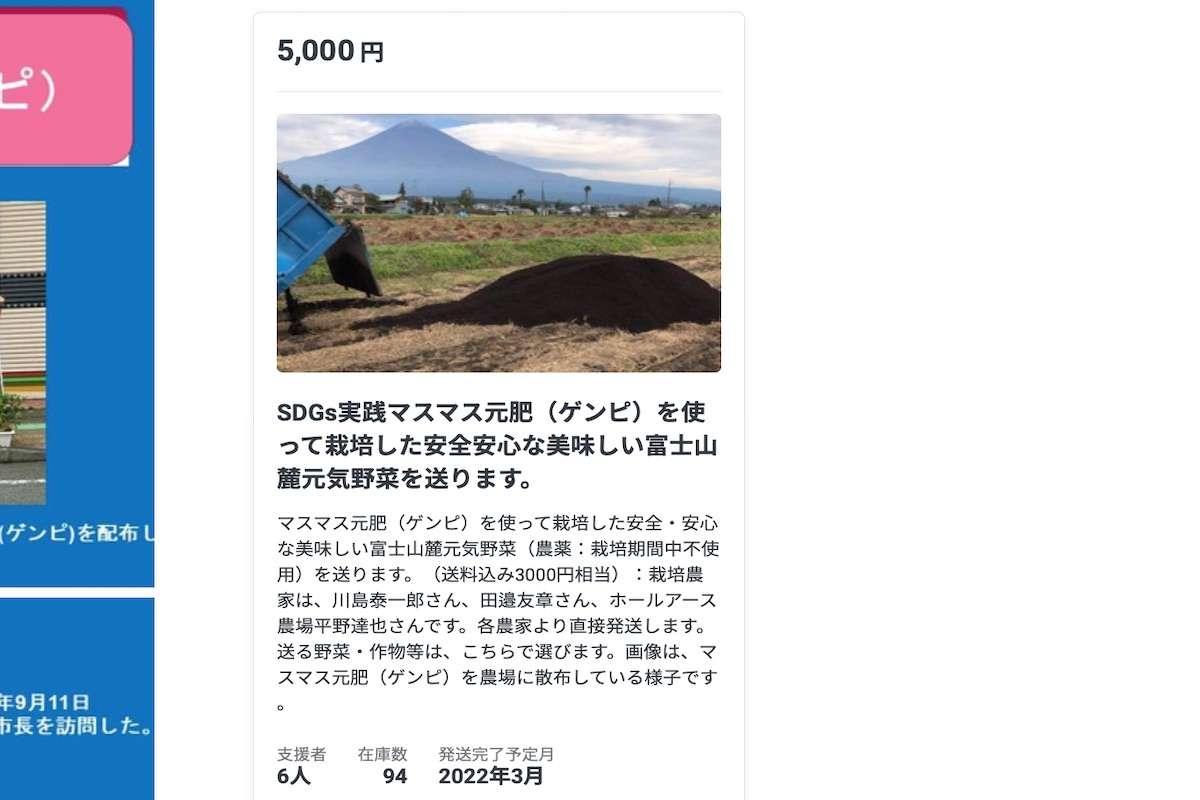Click the pink banner ending with ピ）
This screenshot has width=1200, height=800.
coord(66,88)
